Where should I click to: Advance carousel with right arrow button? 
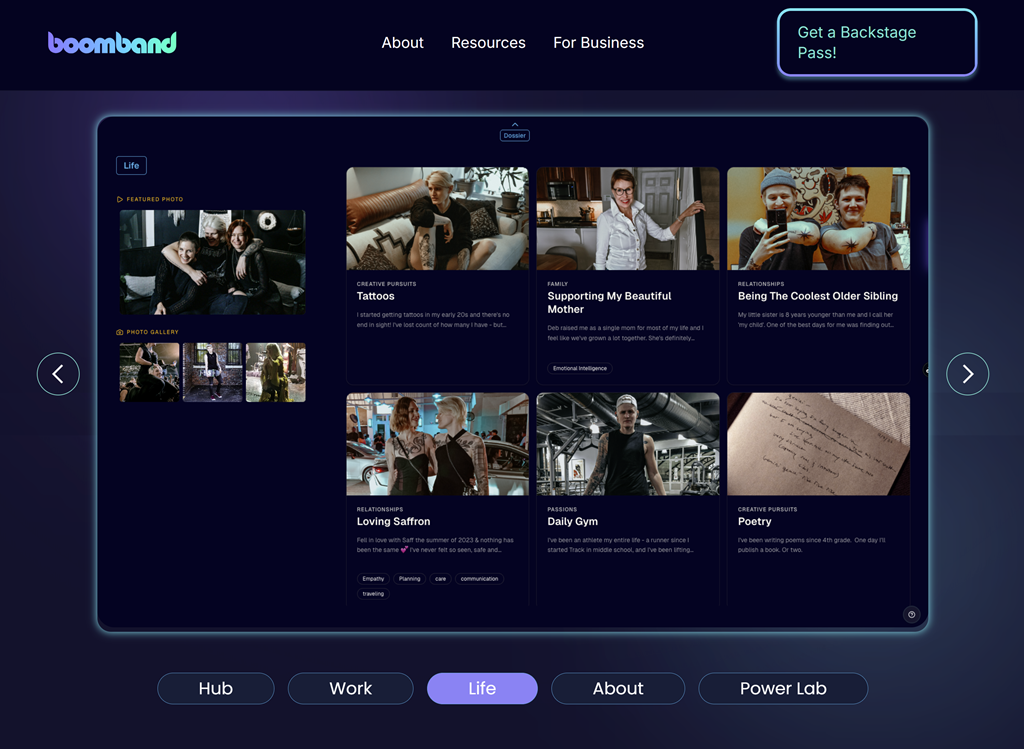[967, 374]
